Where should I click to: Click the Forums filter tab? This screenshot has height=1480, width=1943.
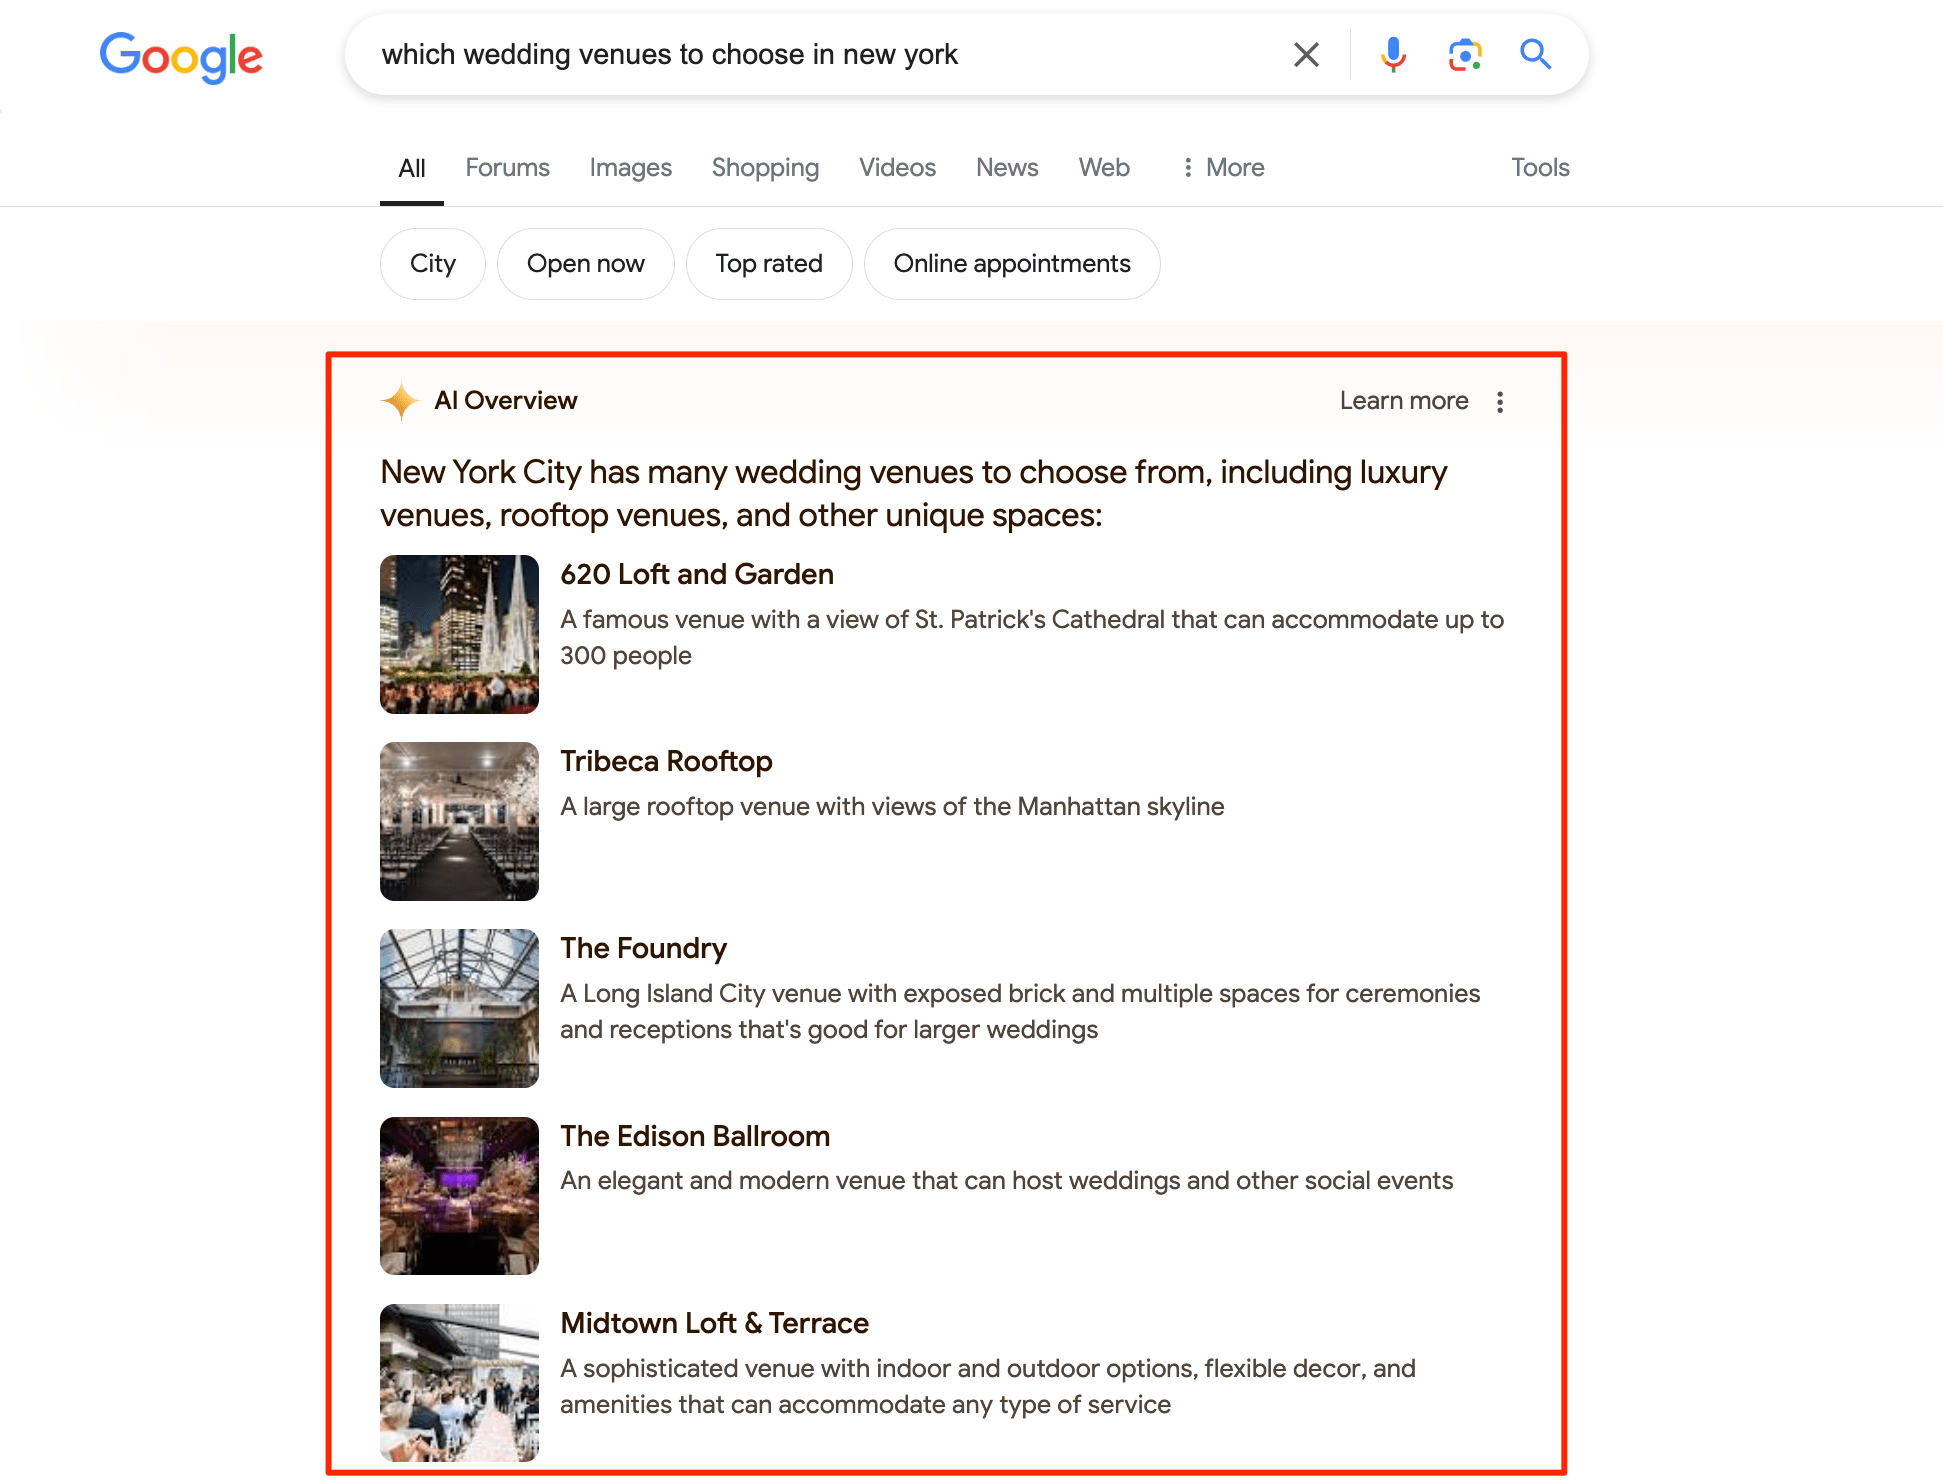pos(507,166)
